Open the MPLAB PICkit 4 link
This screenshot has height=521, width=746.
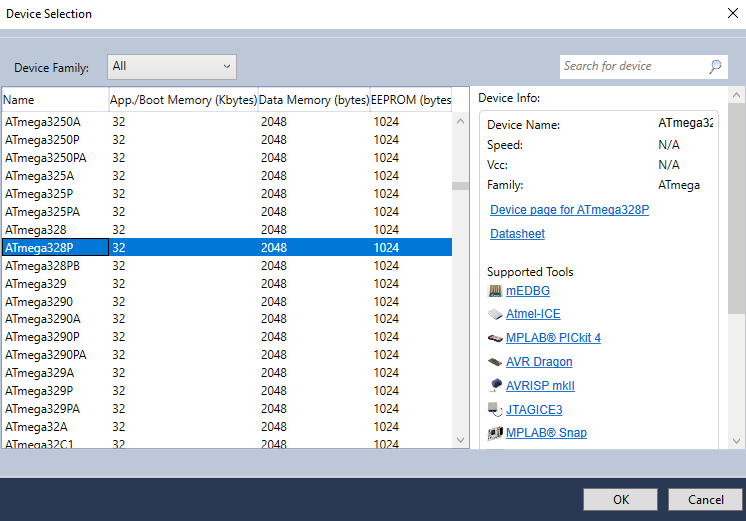(553, 338)
